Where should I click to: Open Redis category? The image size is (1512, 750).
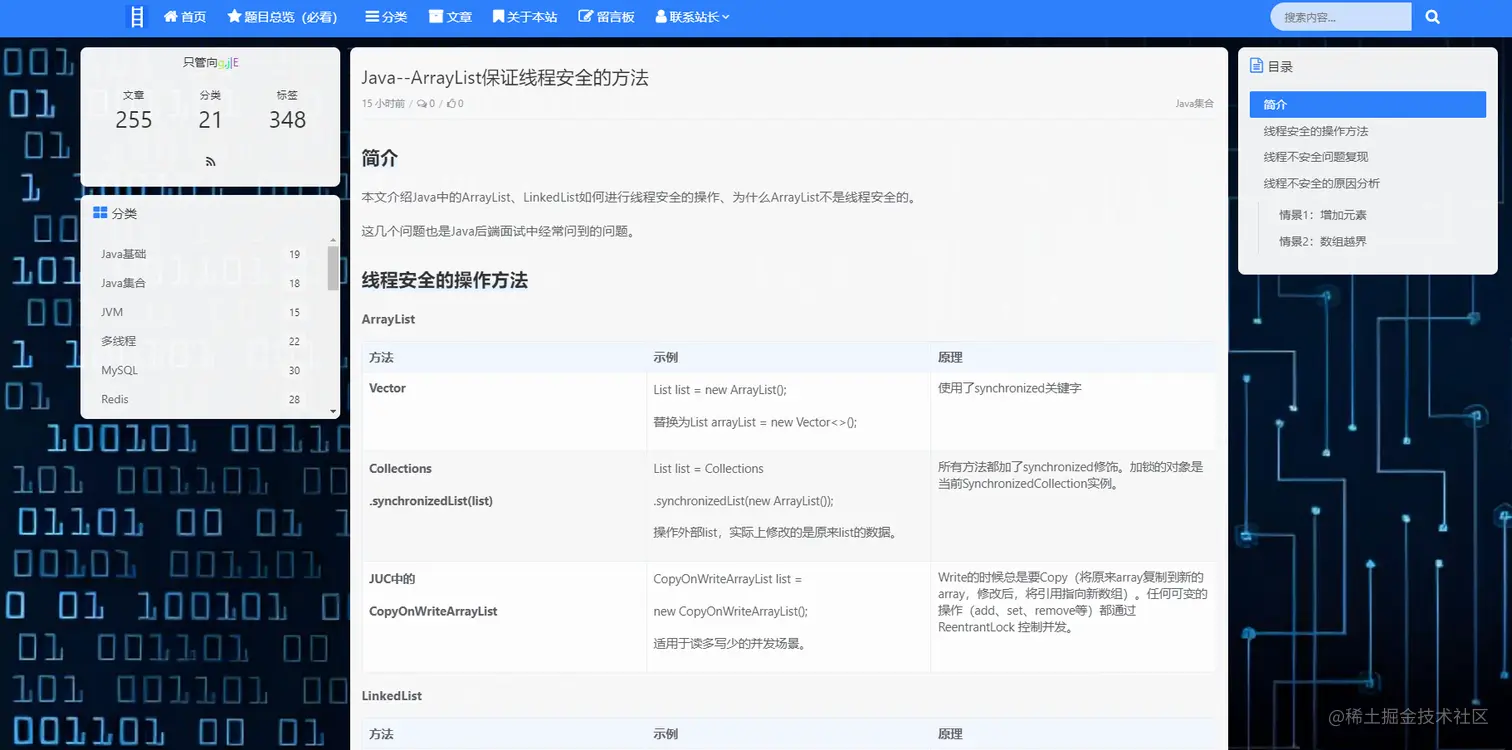[115, 399]
